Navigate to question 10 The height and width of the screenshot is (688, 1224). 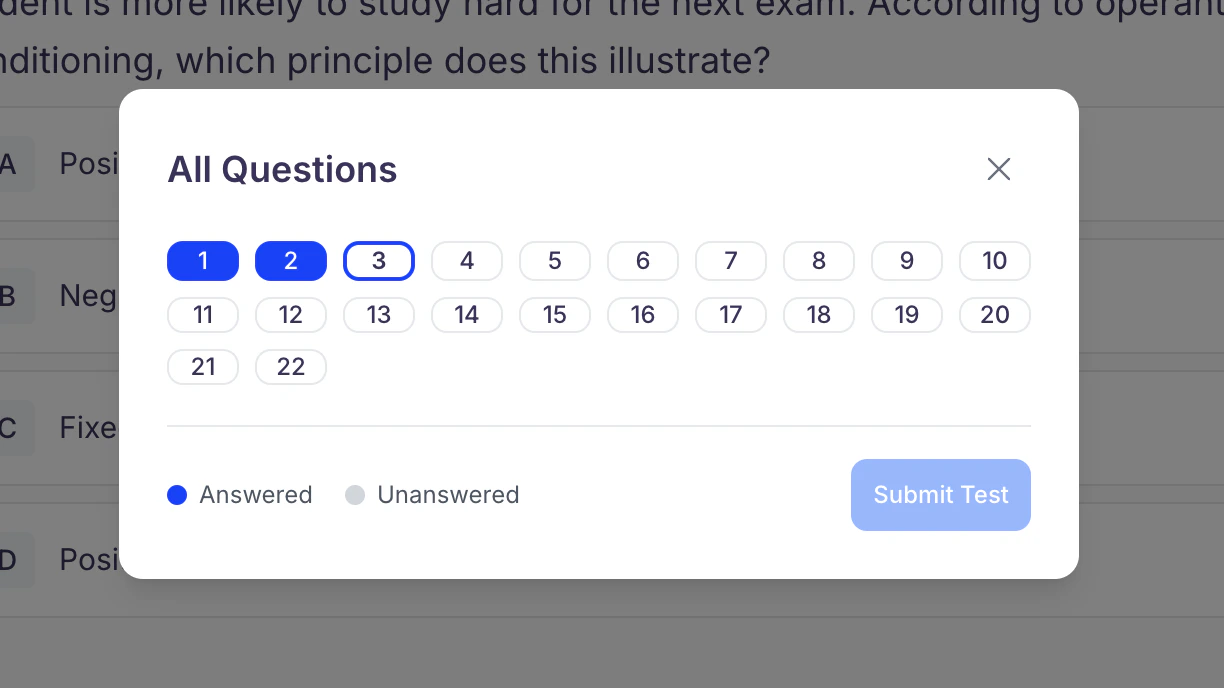[x=995, y=261]
